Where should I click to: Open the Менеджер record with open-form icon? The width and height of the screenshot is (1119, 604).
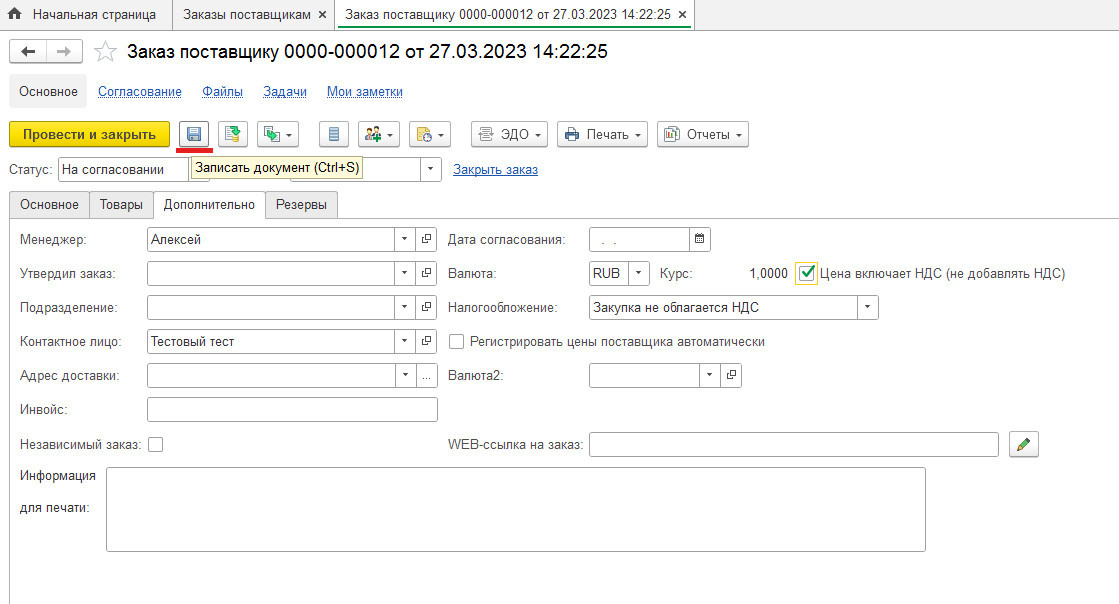point(427,239)
